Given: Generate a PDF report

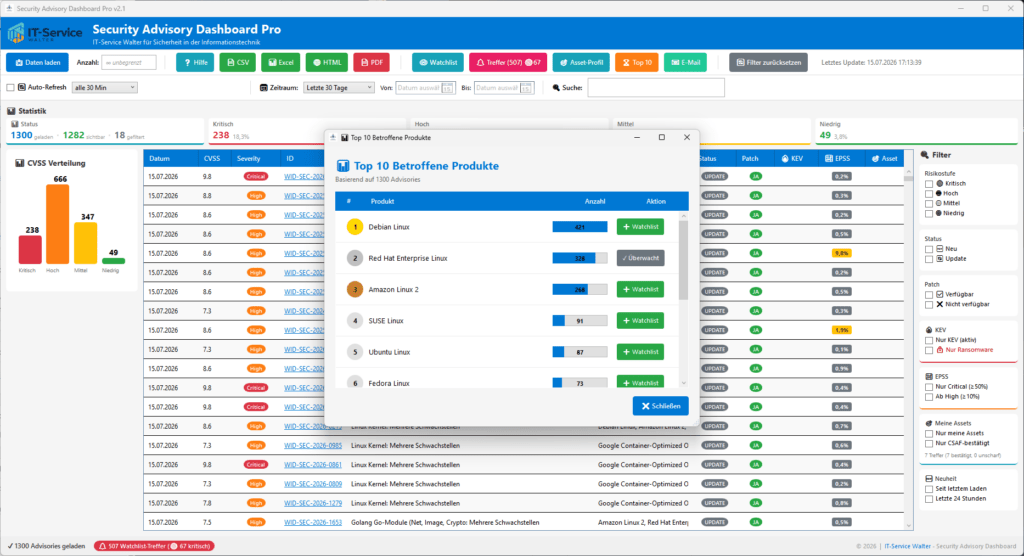Looking at the screenshot, I should 372,63.
